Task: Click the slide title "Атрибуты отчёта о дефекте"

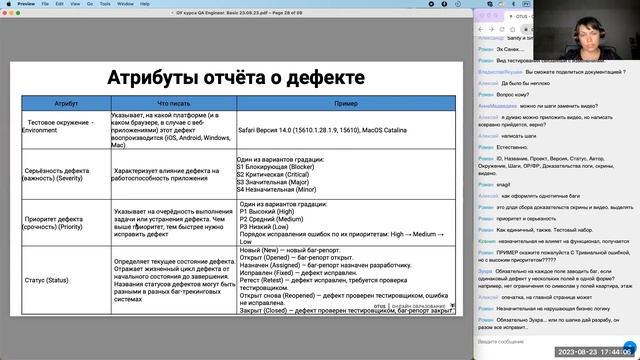Action: tap(236, 78)
